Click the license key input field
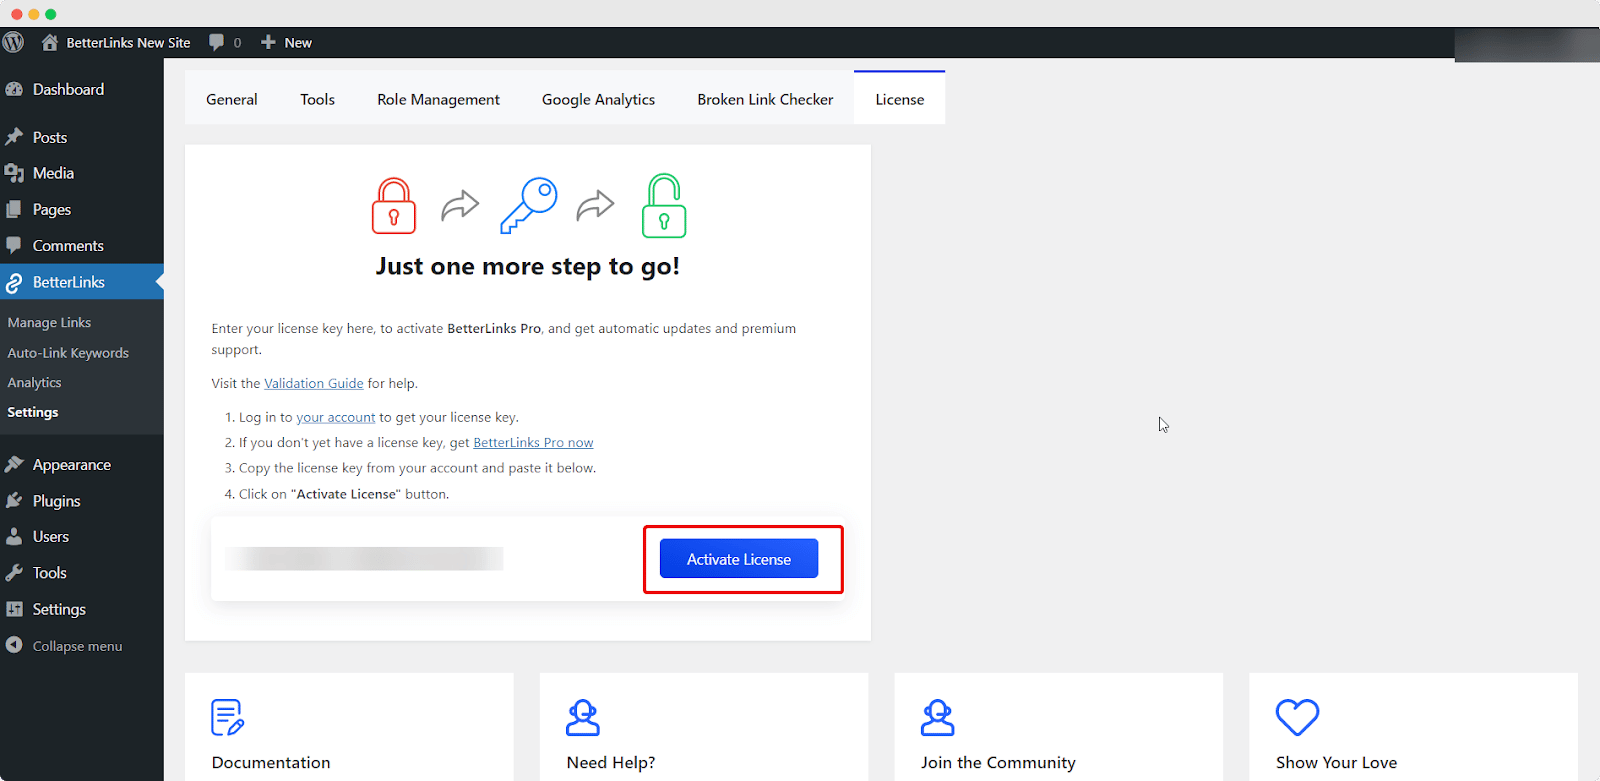Viewport: 1600px width, 781px height. click(364, 558)
